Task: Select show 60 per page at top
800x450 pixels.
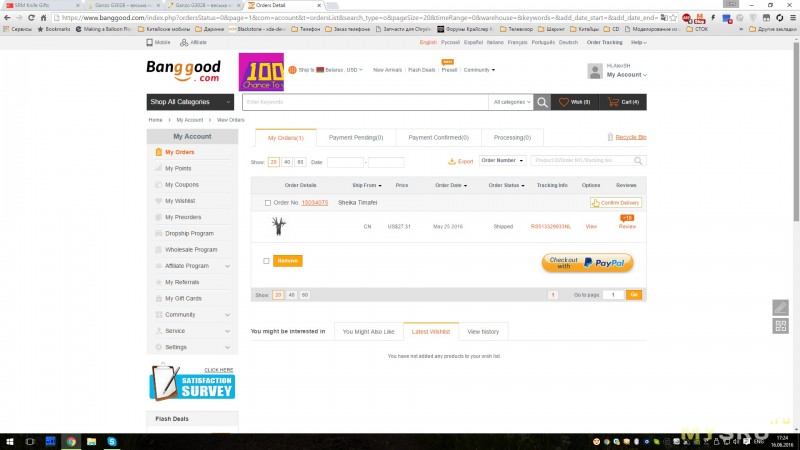Action: (x=300, y=162)
